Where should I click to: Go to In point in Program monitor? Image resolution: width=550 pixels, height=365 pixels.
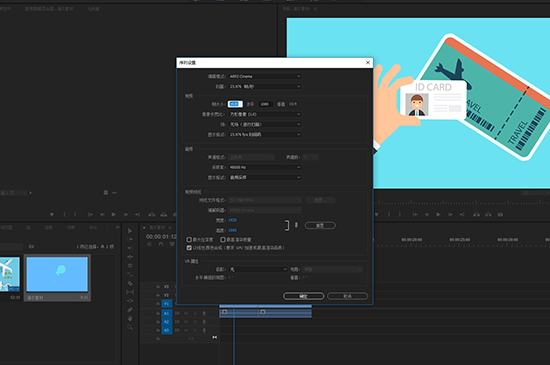click(415, 214)
